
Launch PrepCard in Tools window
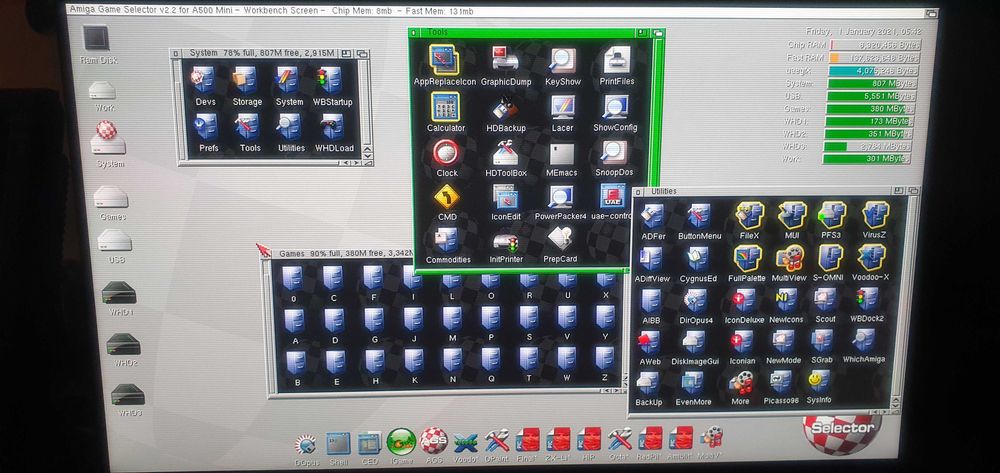(x=559, y=240)
